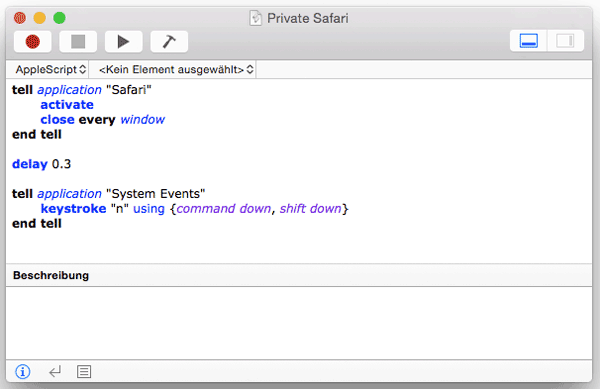Stop the script with the Stop button

pos(78,42)
